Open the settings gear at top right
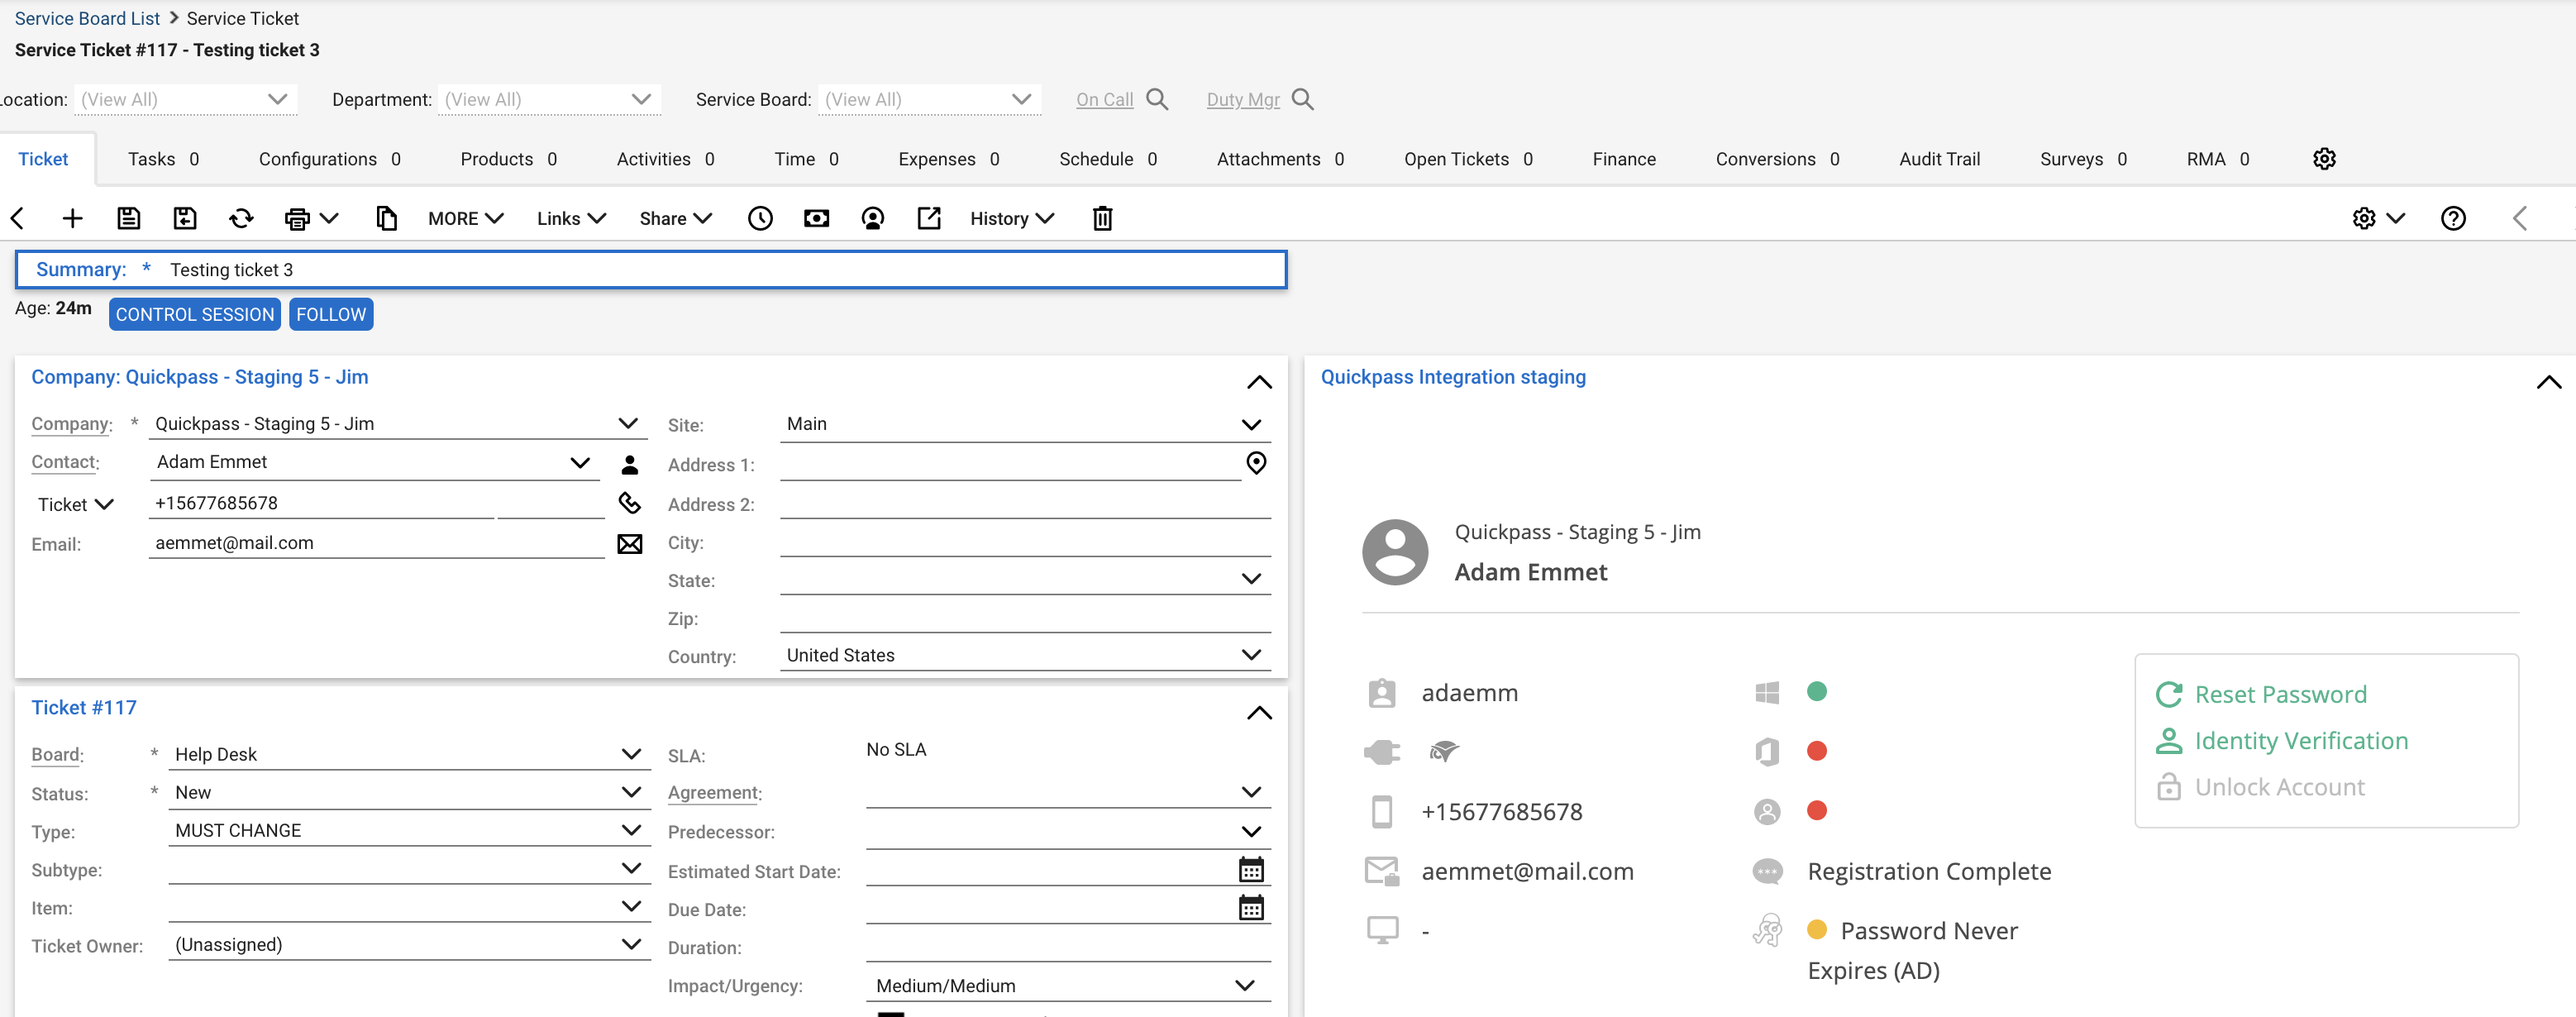 (2324, 158)
